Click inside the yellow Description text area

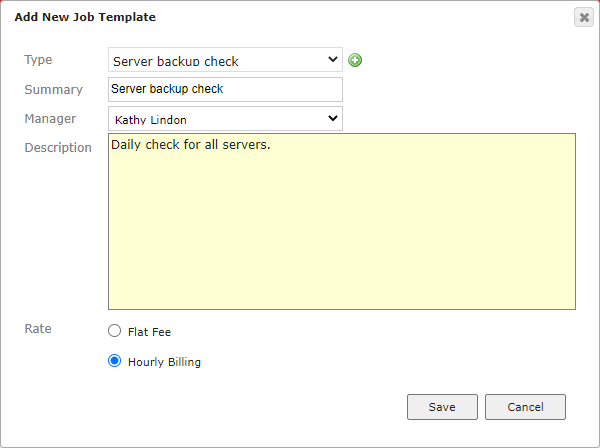tap(342, 222)
